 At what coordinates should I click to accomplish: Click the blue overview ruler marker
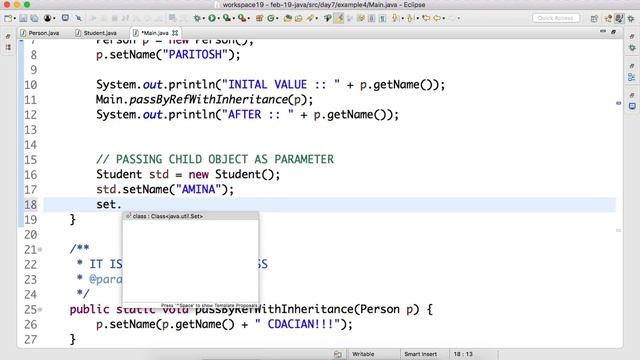(x=618, y=103)
